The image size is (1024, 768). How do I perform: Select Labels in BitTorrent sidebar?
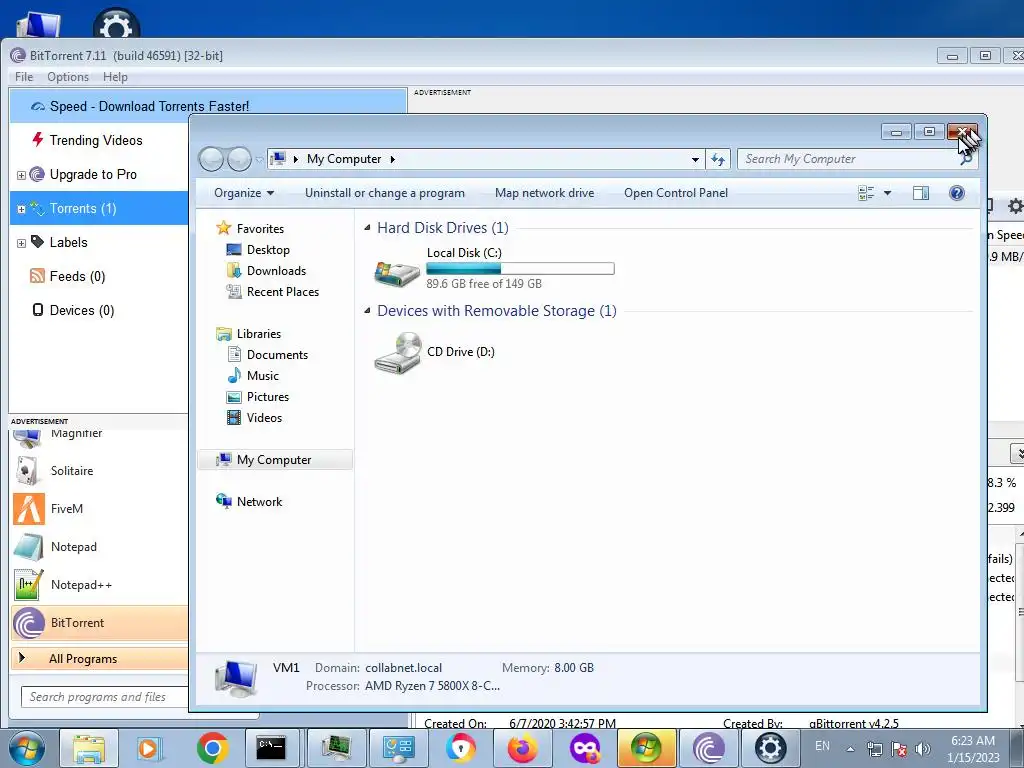pos(69,242)
